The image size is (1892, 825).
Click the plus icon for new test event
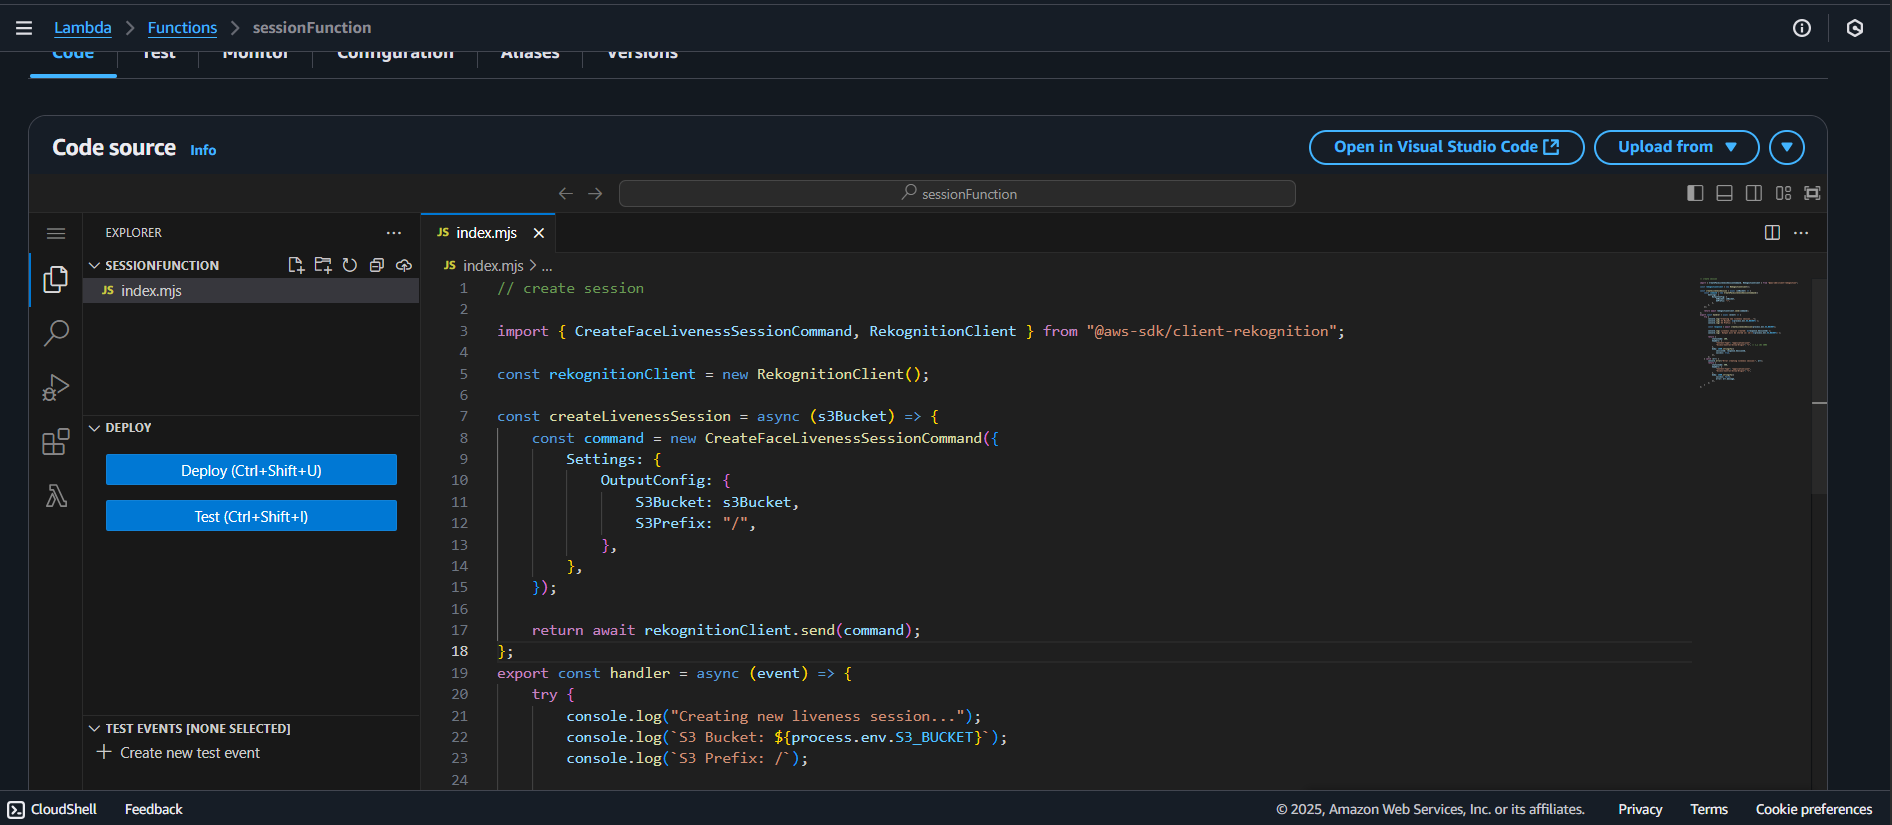104,752
